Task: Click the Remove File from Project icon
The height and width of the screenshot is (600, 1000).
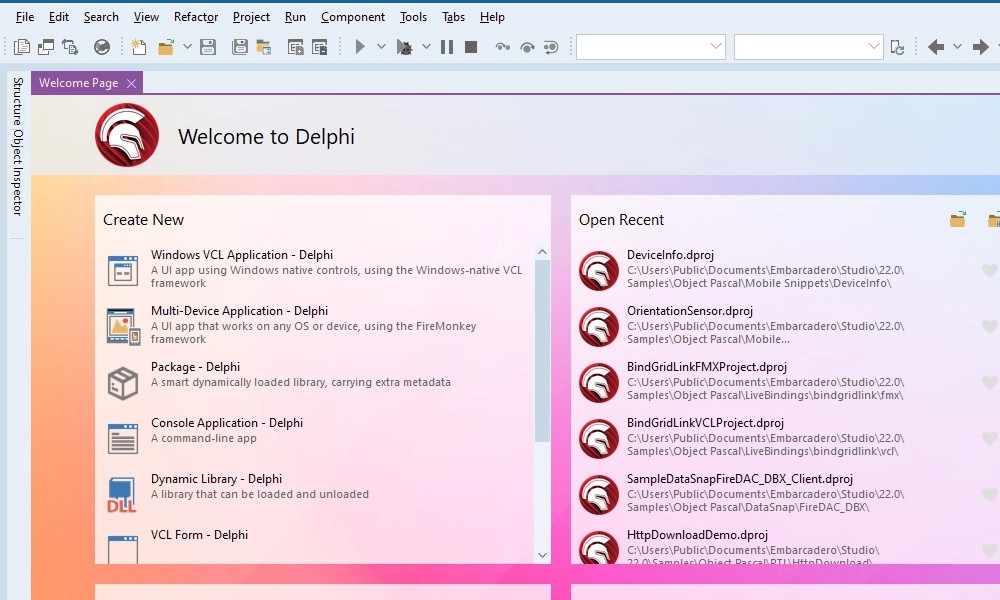Action: point(320,47)
